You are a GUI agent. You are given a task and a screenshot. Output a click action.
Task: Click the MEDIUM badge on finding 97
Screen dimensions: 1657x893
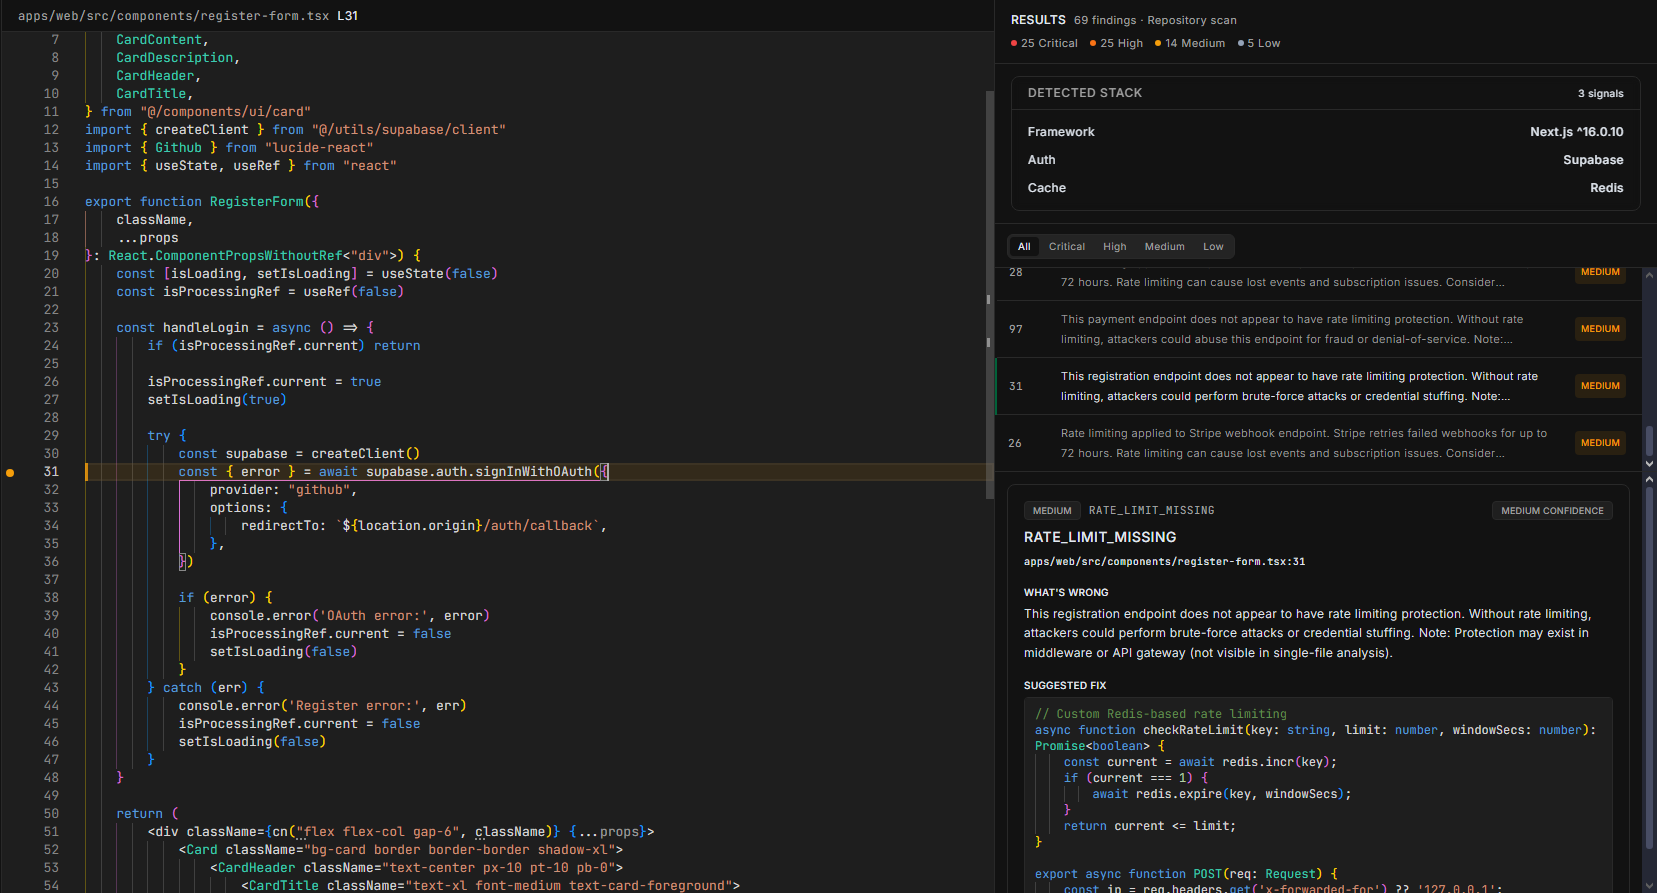pyautogui.click(x=1600, y=329)
